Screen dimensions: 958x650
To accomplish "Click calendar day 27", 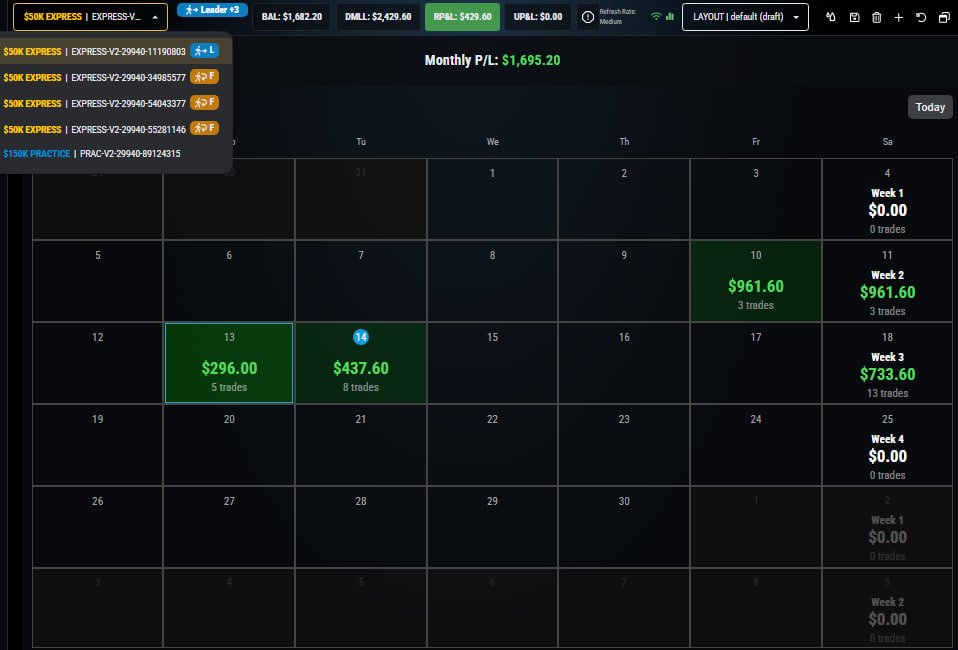I will point(229,527).
